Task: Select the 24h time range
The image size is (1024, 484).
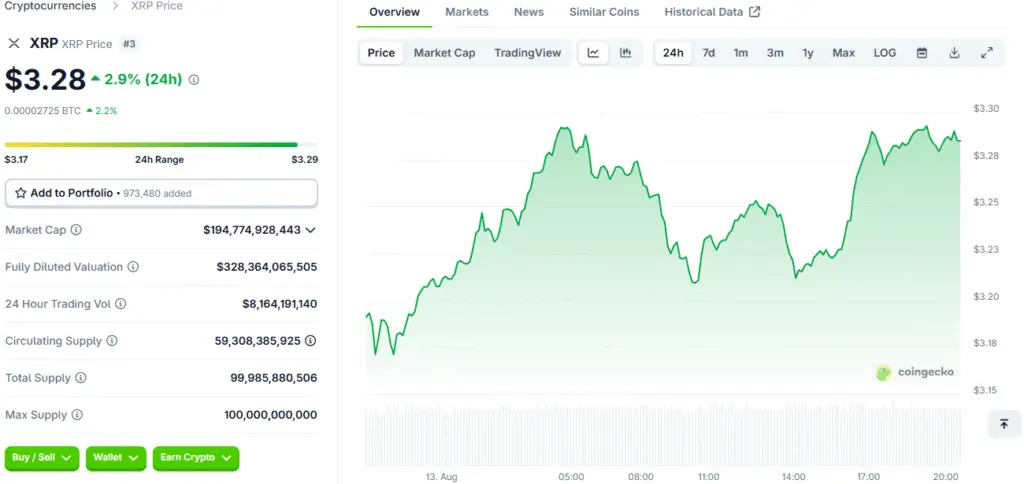Action: coord(673,53)
